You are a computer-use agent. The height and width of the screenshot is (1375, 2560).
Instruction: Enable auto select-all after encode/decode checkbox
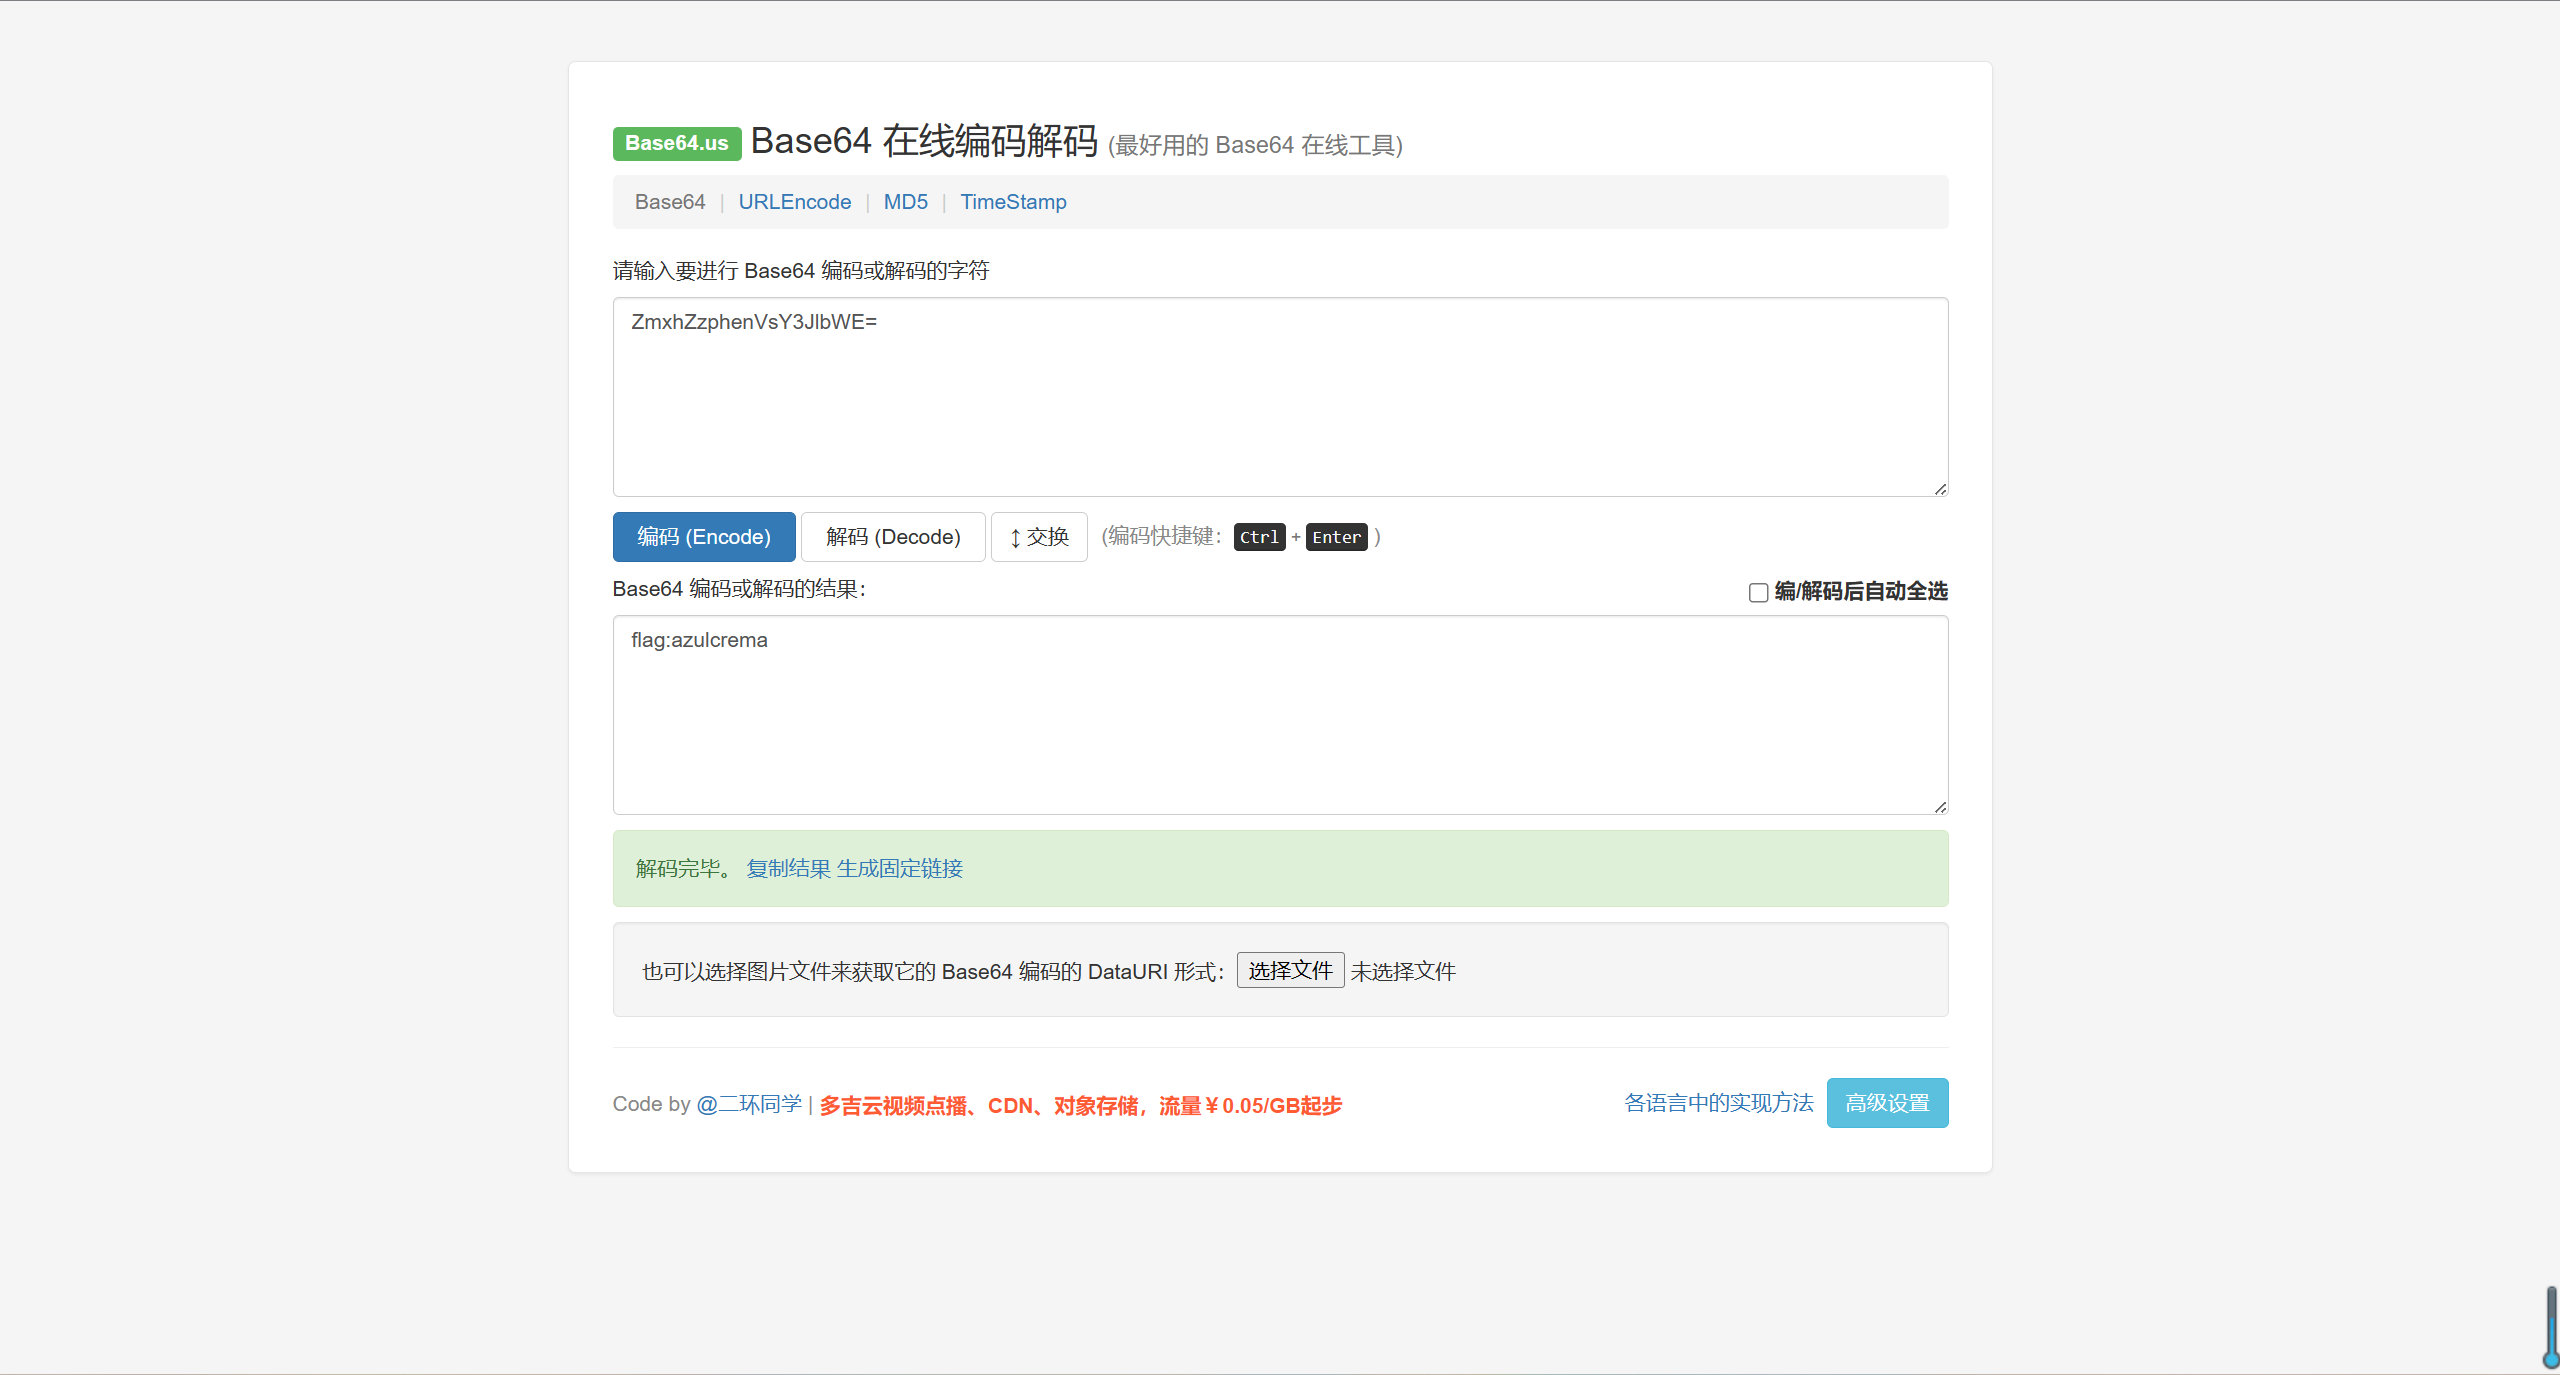click(1758, 592)
